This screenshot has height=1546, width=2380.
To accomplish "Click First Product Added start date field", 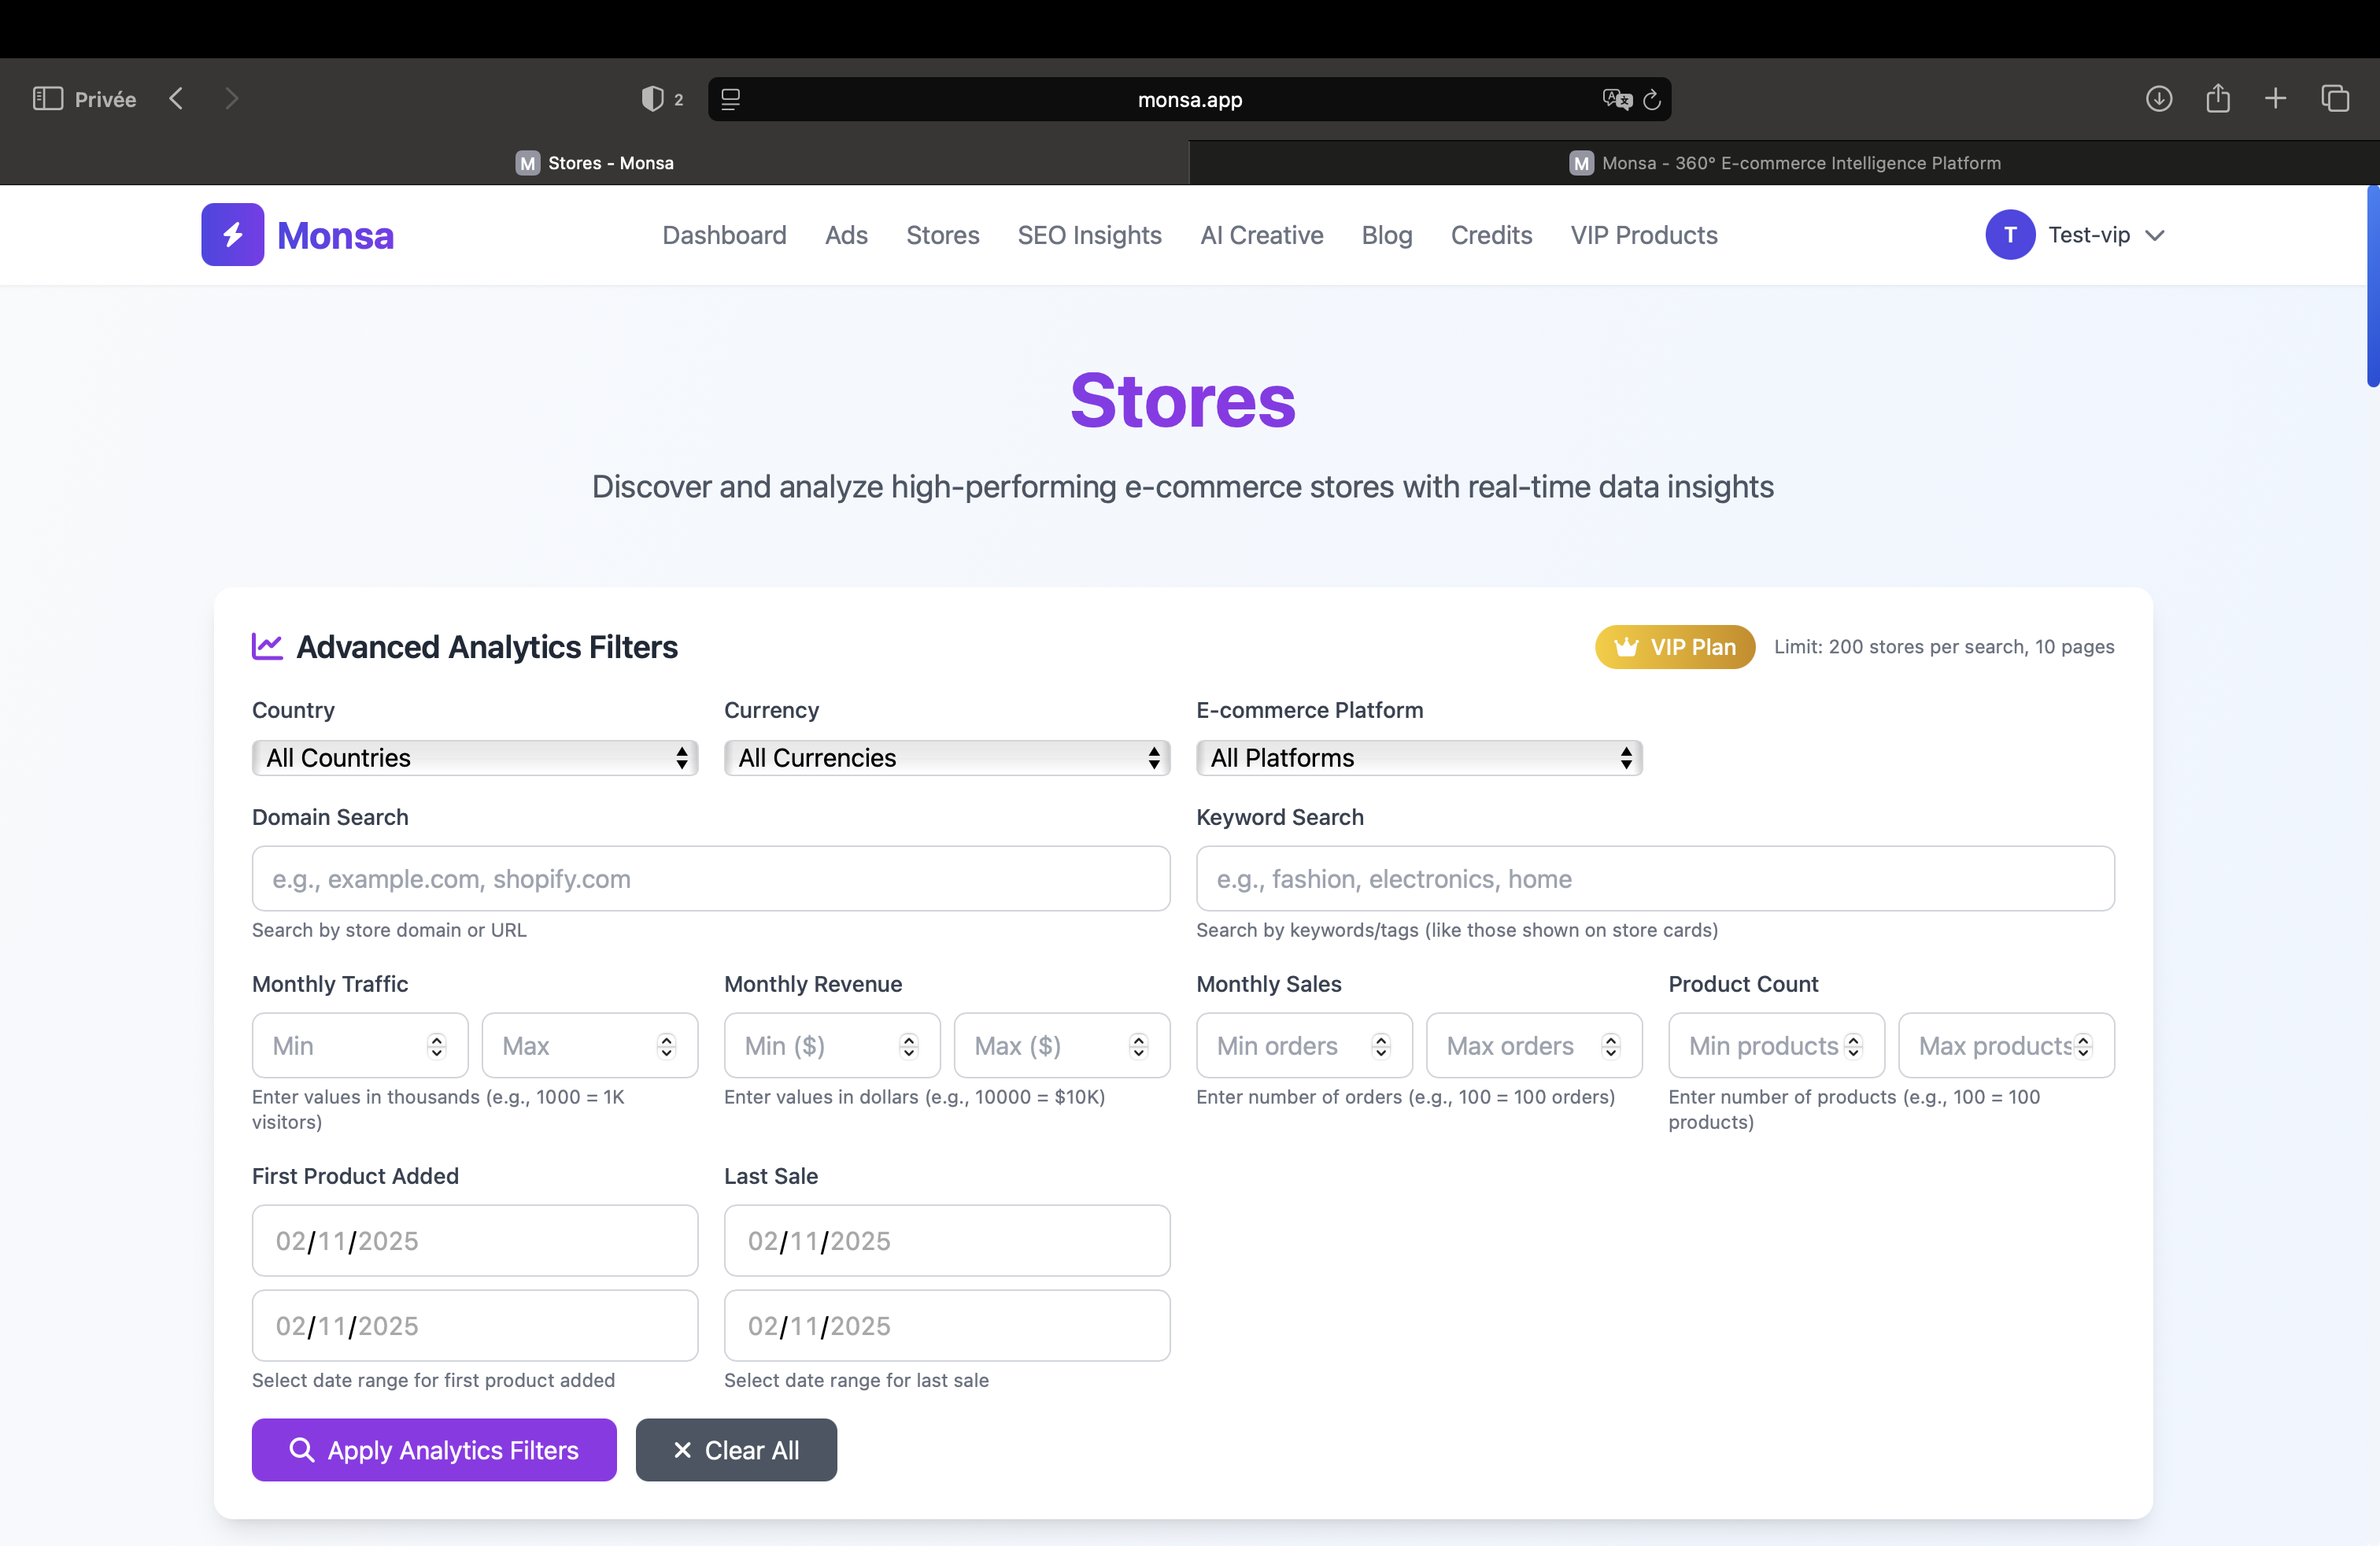I will coord(475,1240).
